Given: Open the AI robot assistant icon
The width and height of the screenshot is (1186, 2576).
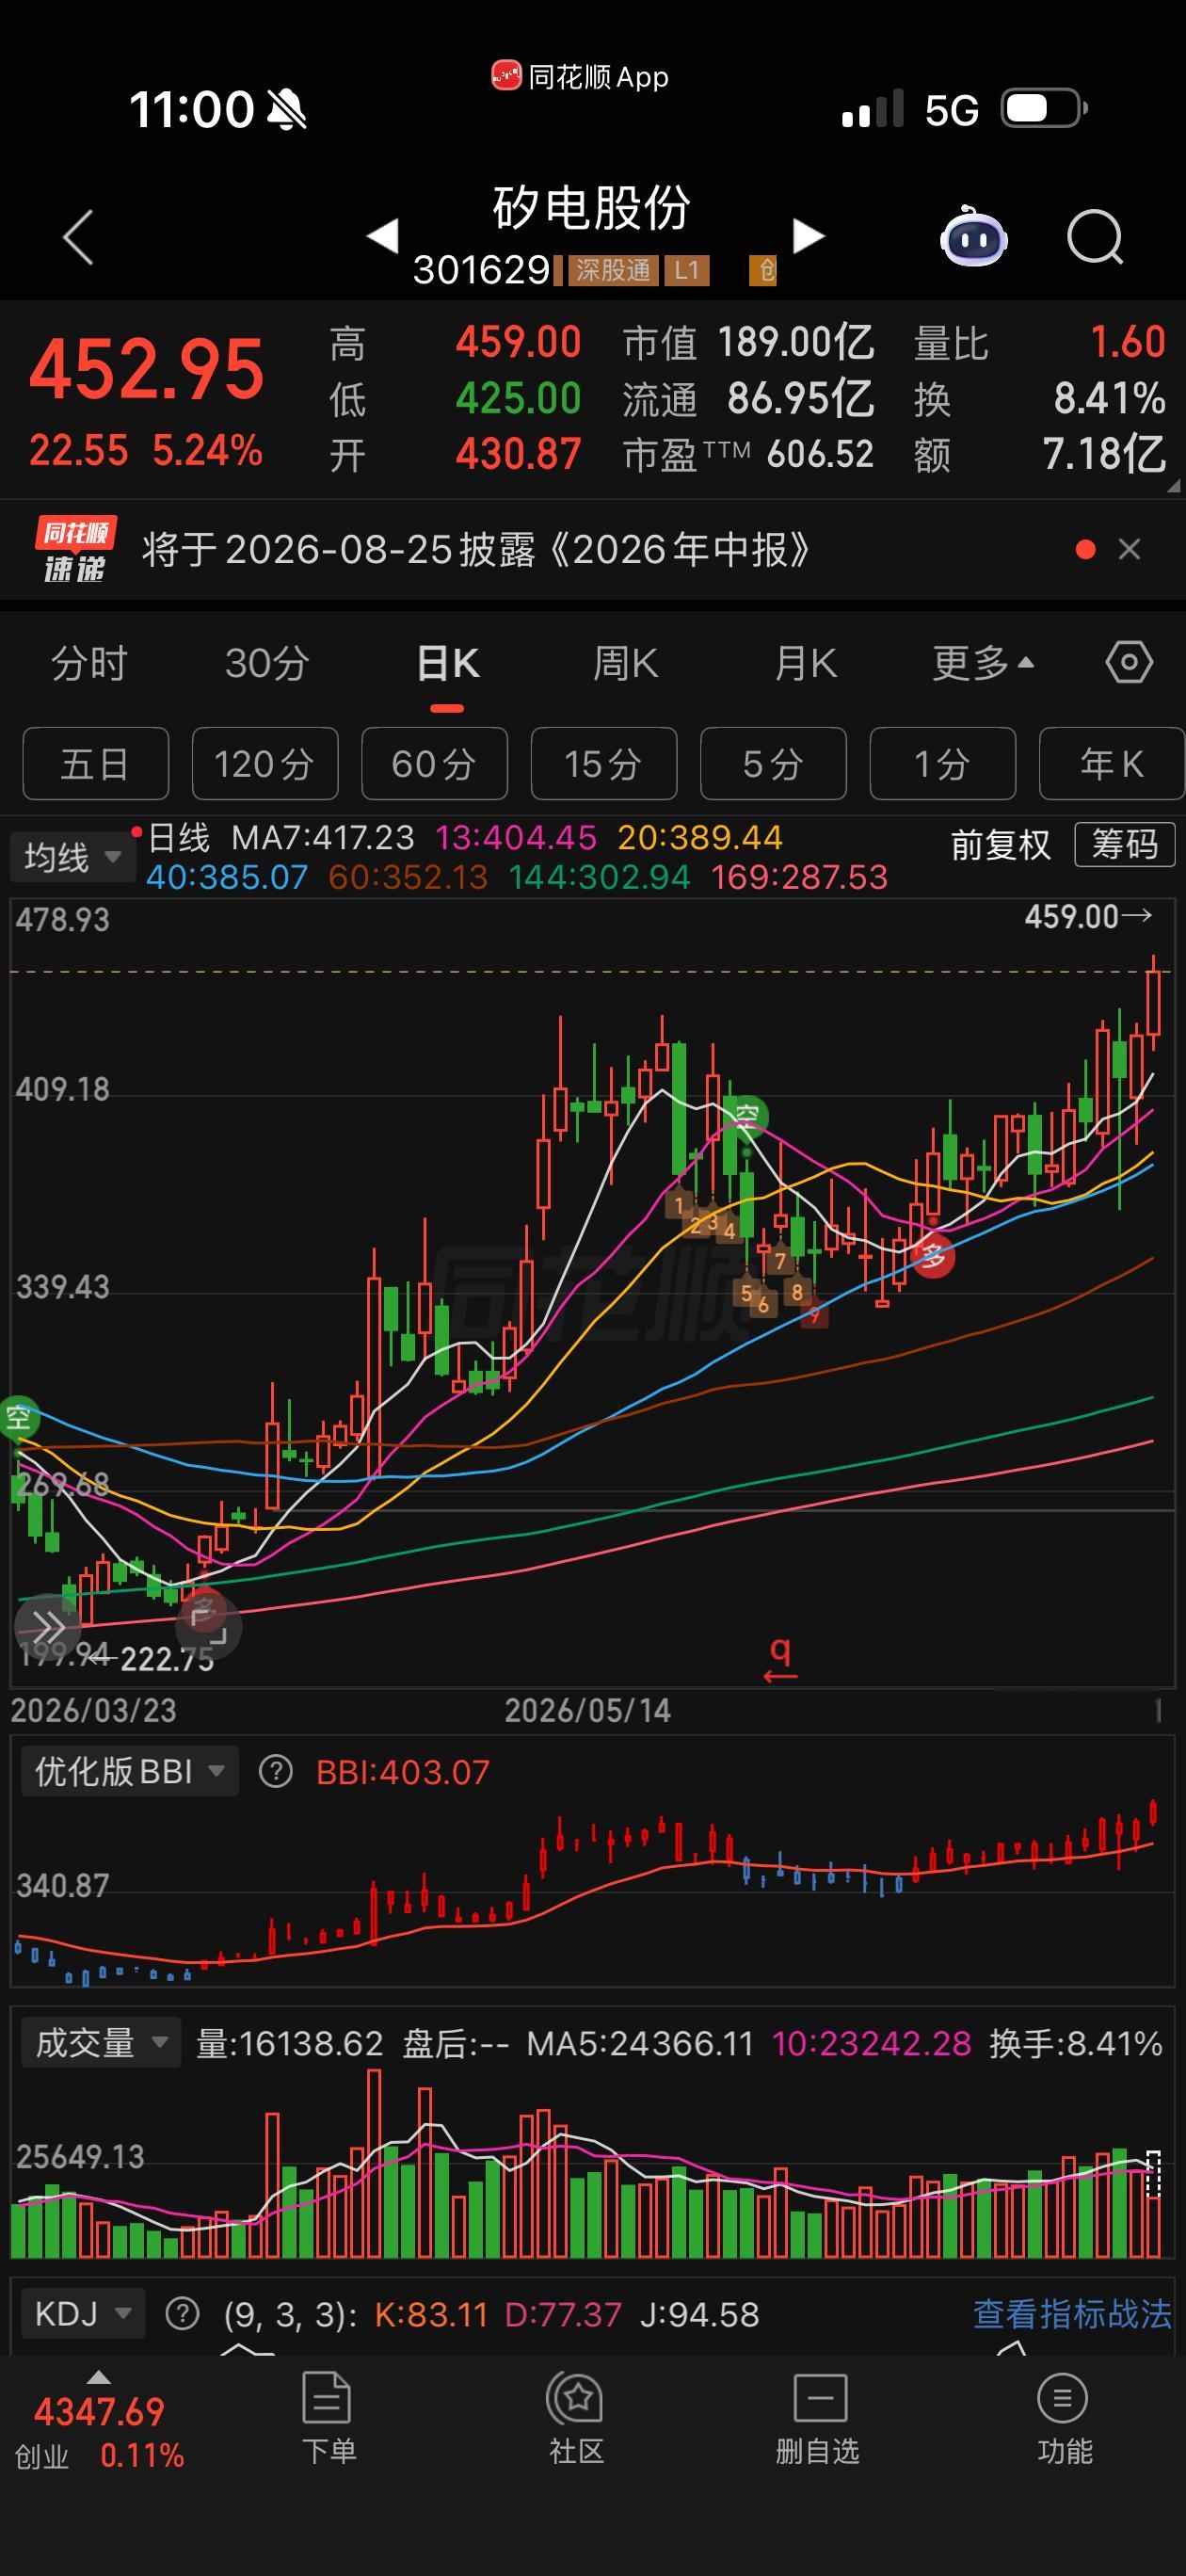Looking at the screenshot, I should [x=973, y=237].
